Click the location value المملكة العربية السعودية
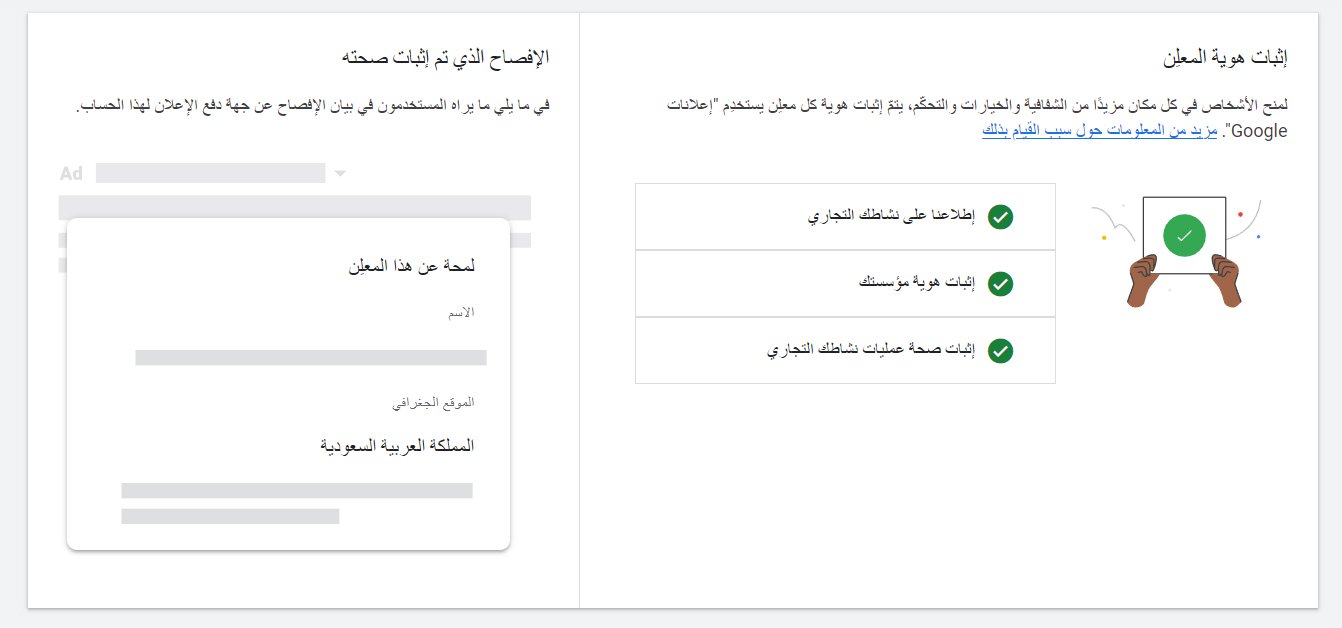The width and height of the screenshot is (1342, 628). 397,446
